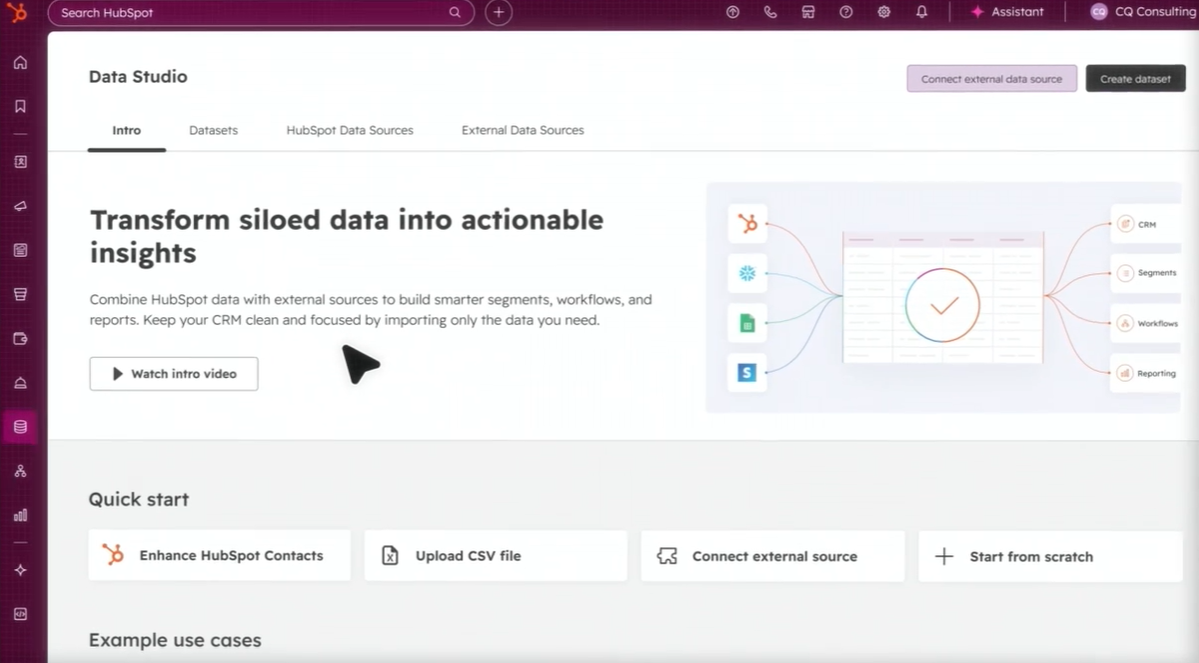
Task: Click the Snowflake source icon in illustration
Action: pyautogui.click(x=747, y=273)
